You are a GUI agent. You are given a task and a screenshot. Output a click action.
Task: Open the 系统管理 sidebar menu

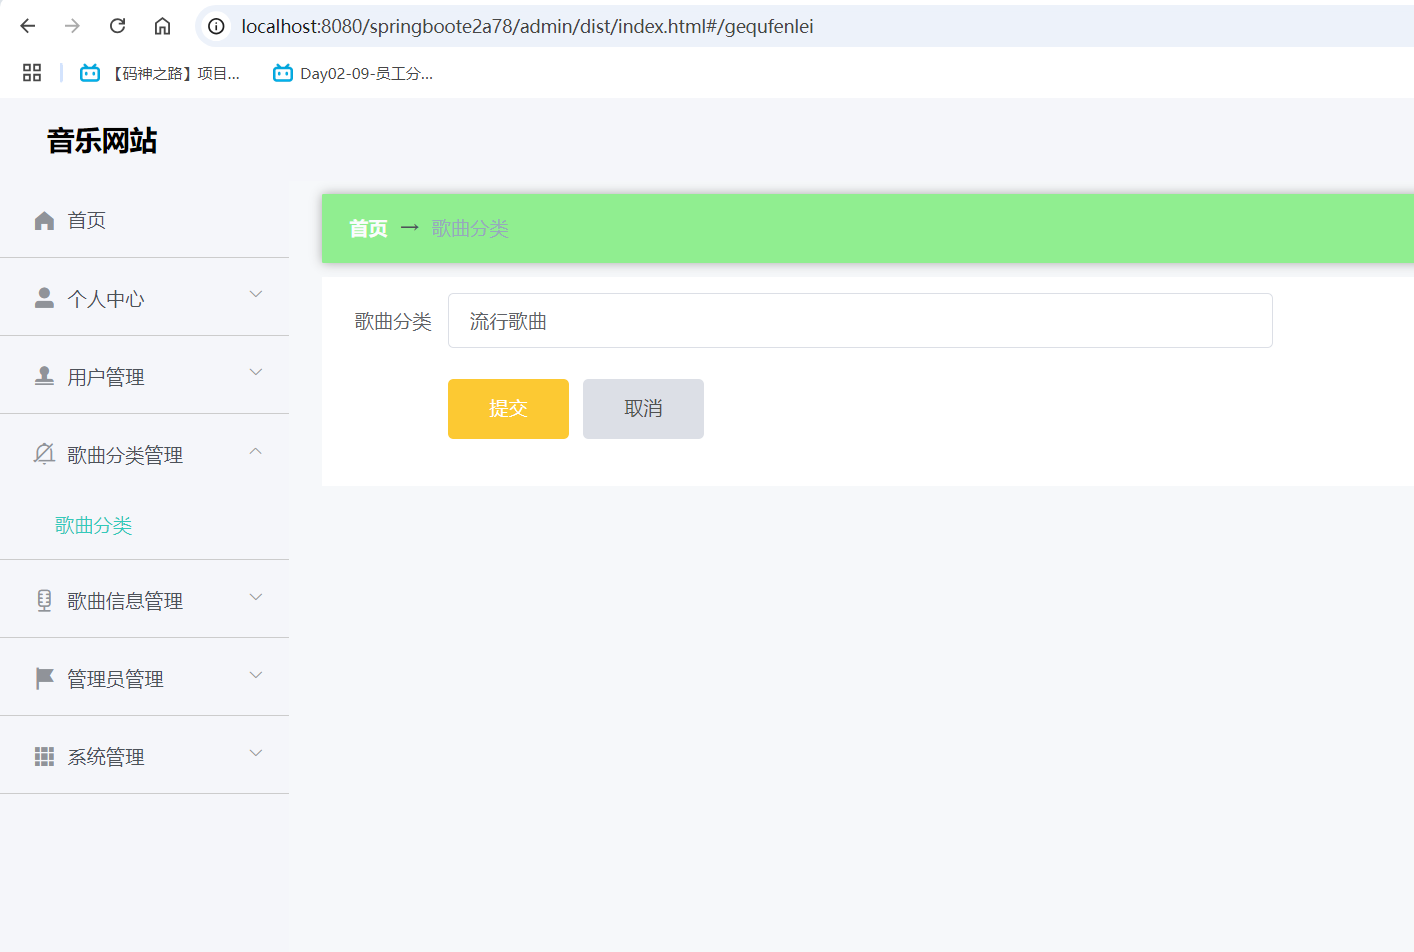click(x=144, y=756)
